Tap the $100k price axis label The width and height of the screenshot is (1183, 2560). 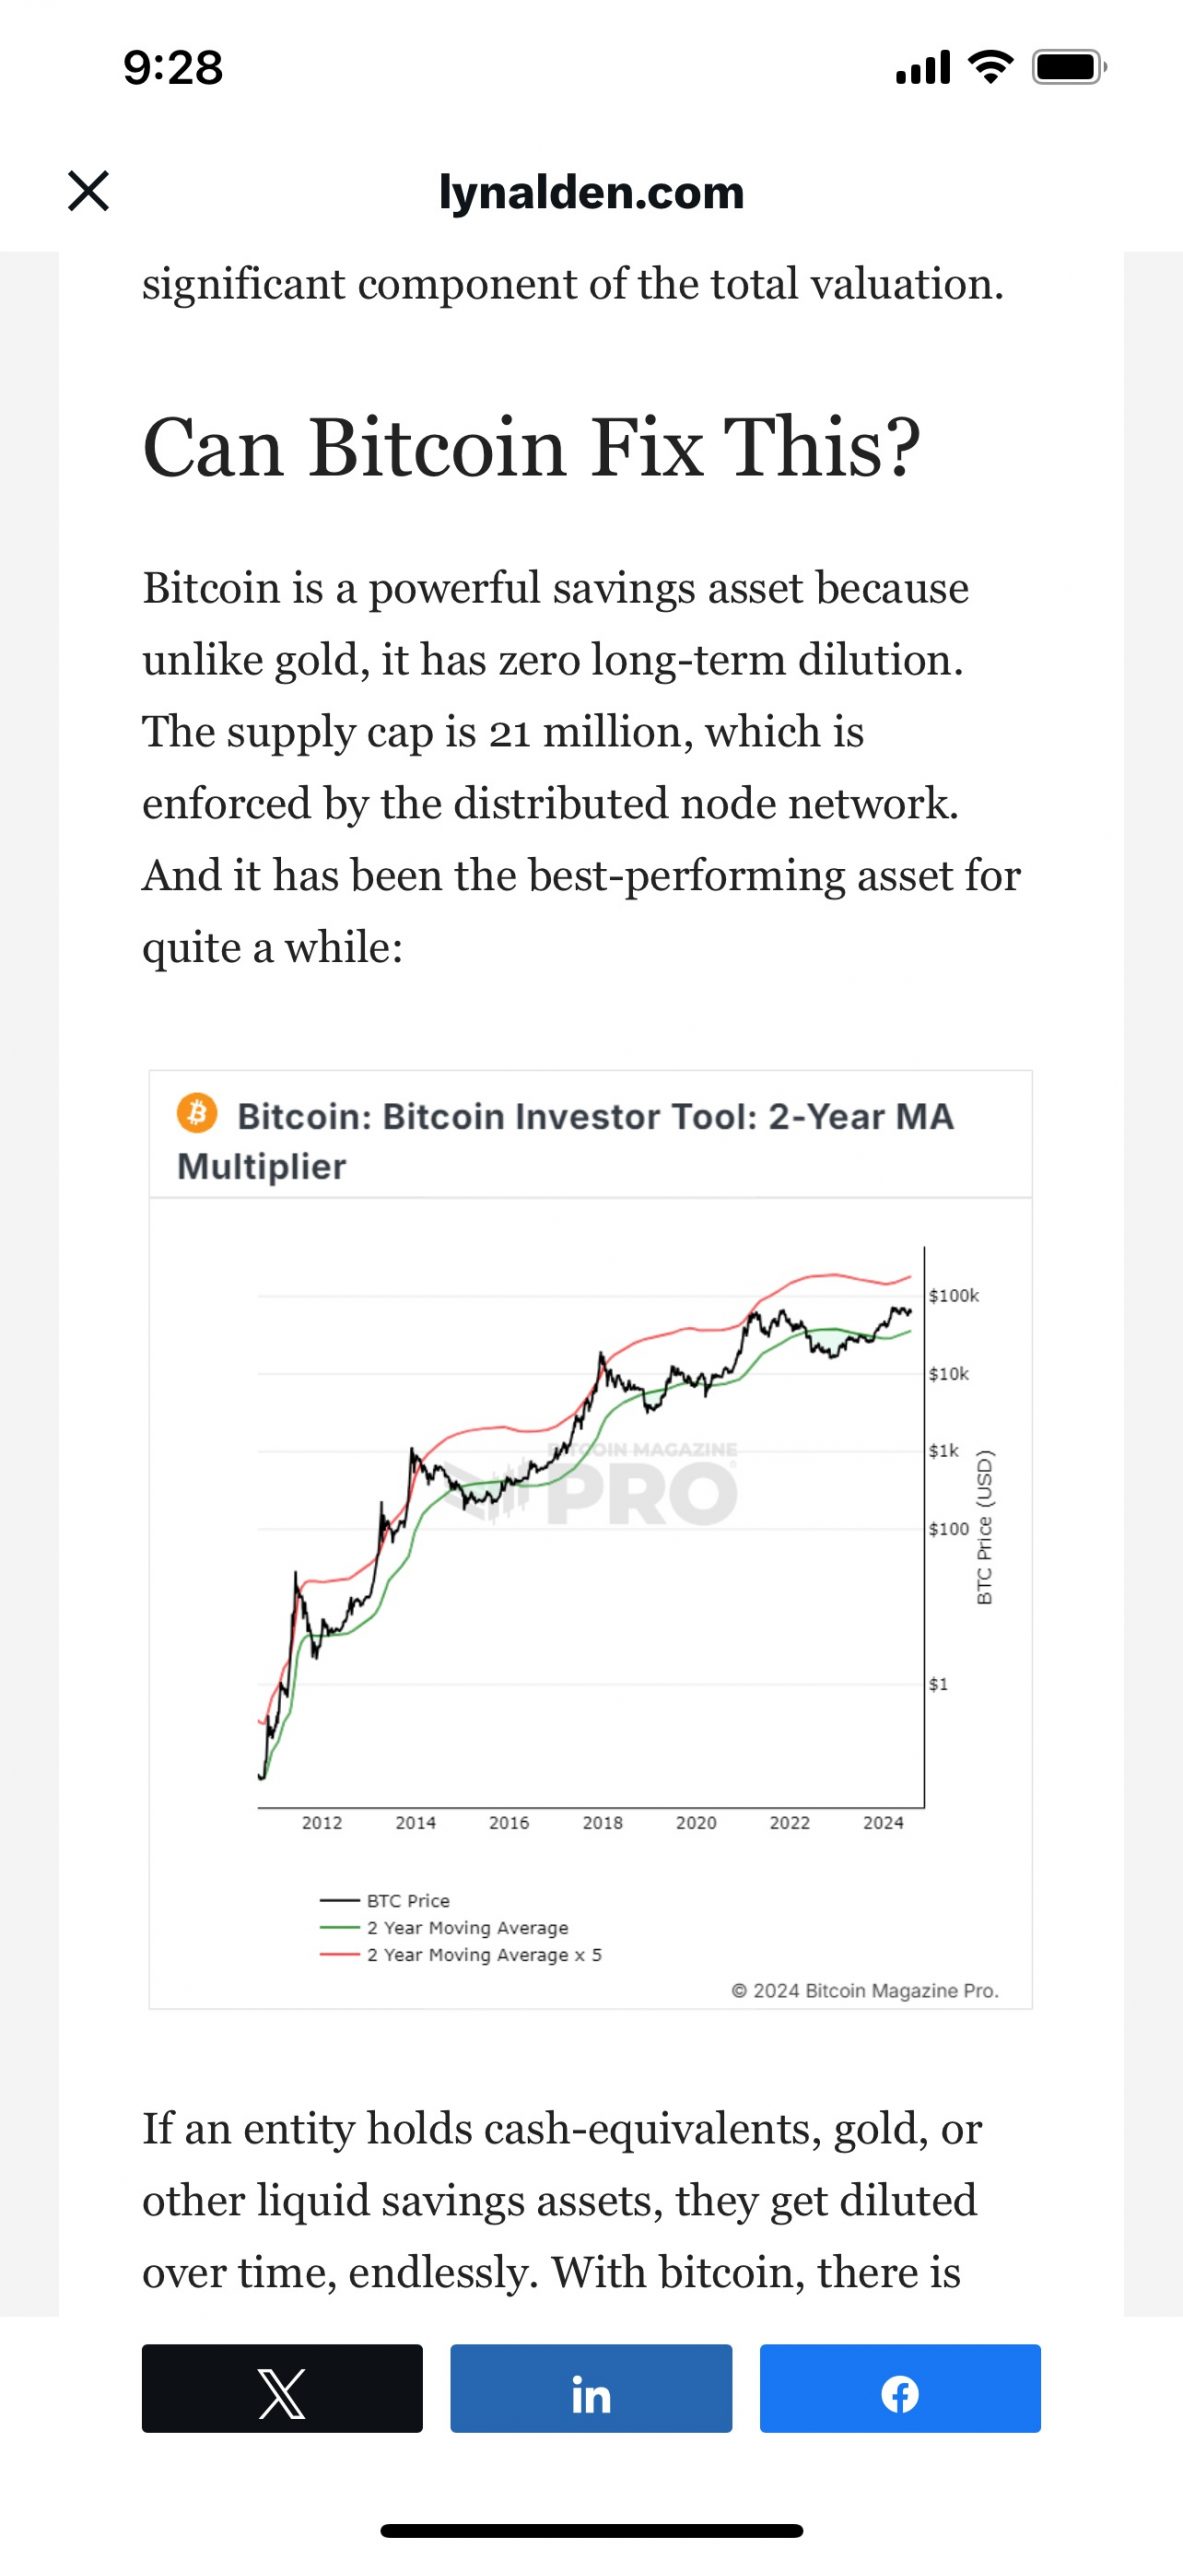(953, 1295)
